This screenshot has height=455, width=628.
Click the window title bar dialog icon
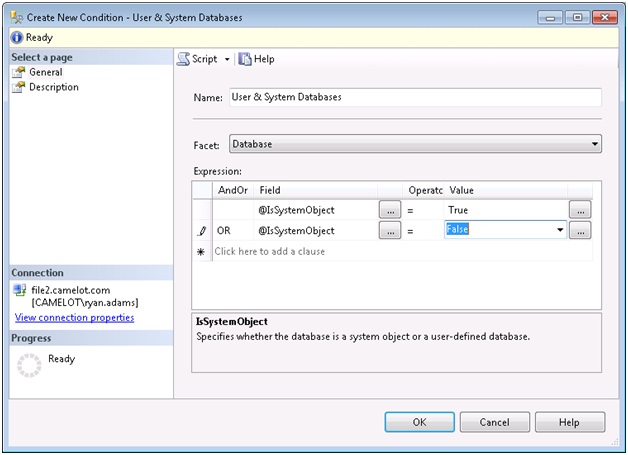coord(17,17)
